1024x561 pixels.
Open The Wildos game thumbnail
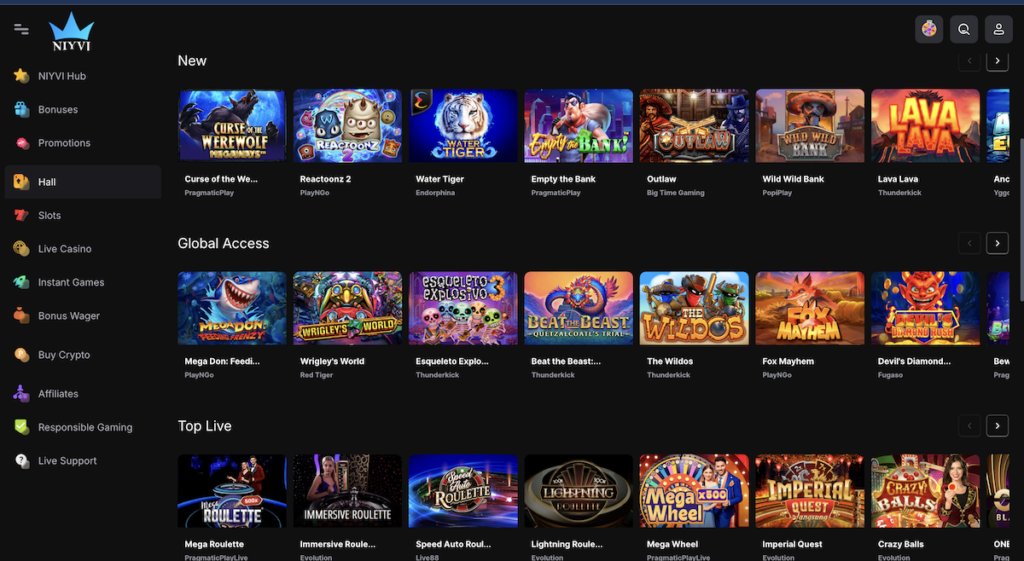pyautogui.click(x=694, y=308)
